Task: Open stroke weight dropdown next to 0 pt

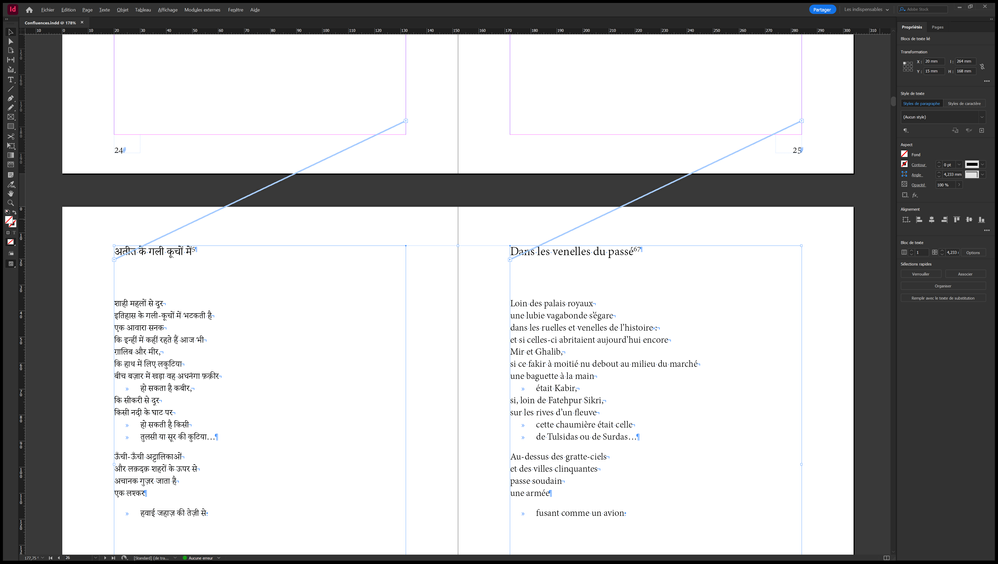Action: [x=959, y=164]
